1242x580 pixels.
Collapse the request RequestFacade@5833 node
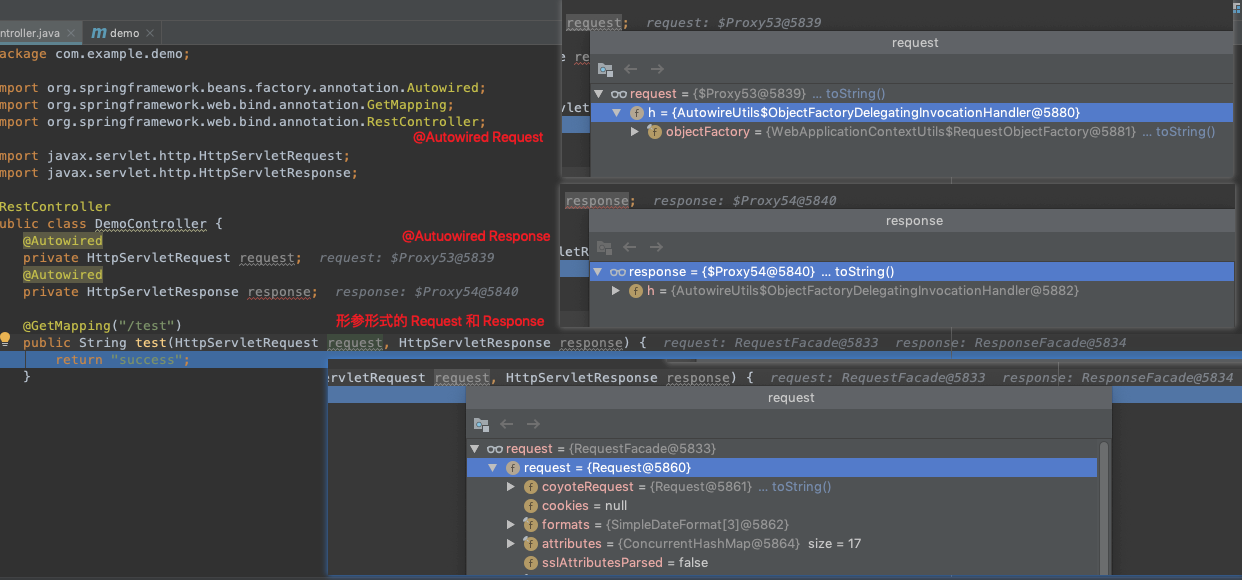[475, 449]
